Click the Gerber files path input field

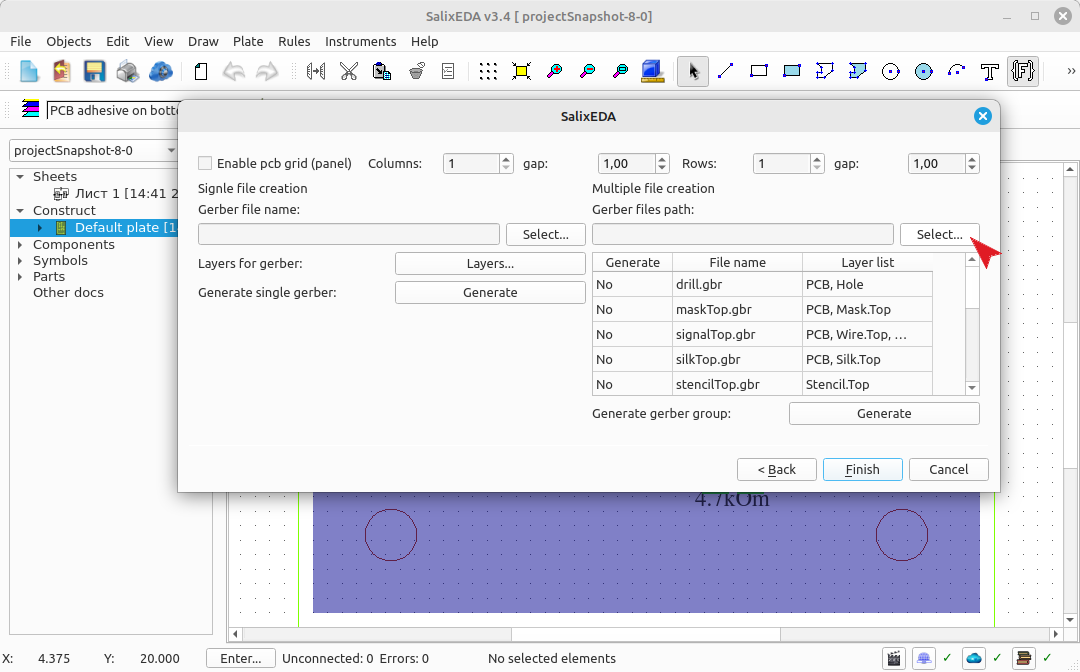tap(742, 234)
